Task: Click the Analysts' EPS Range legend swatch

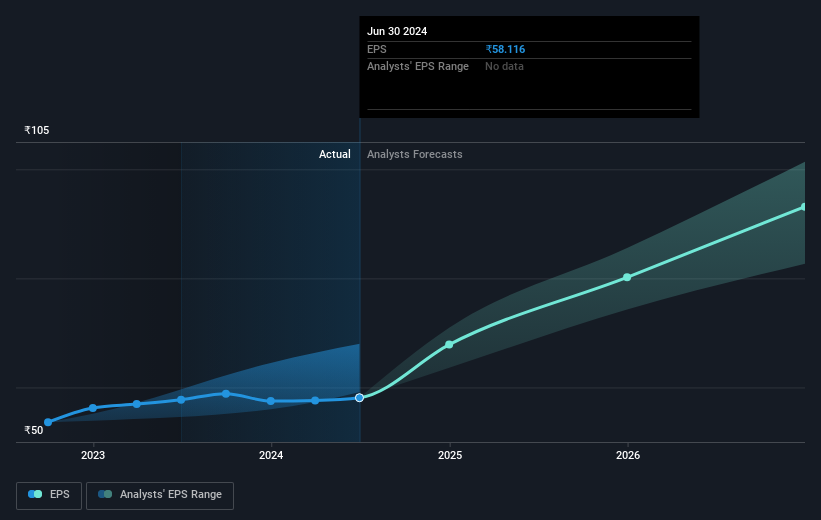Action: (x=105, y=494)
